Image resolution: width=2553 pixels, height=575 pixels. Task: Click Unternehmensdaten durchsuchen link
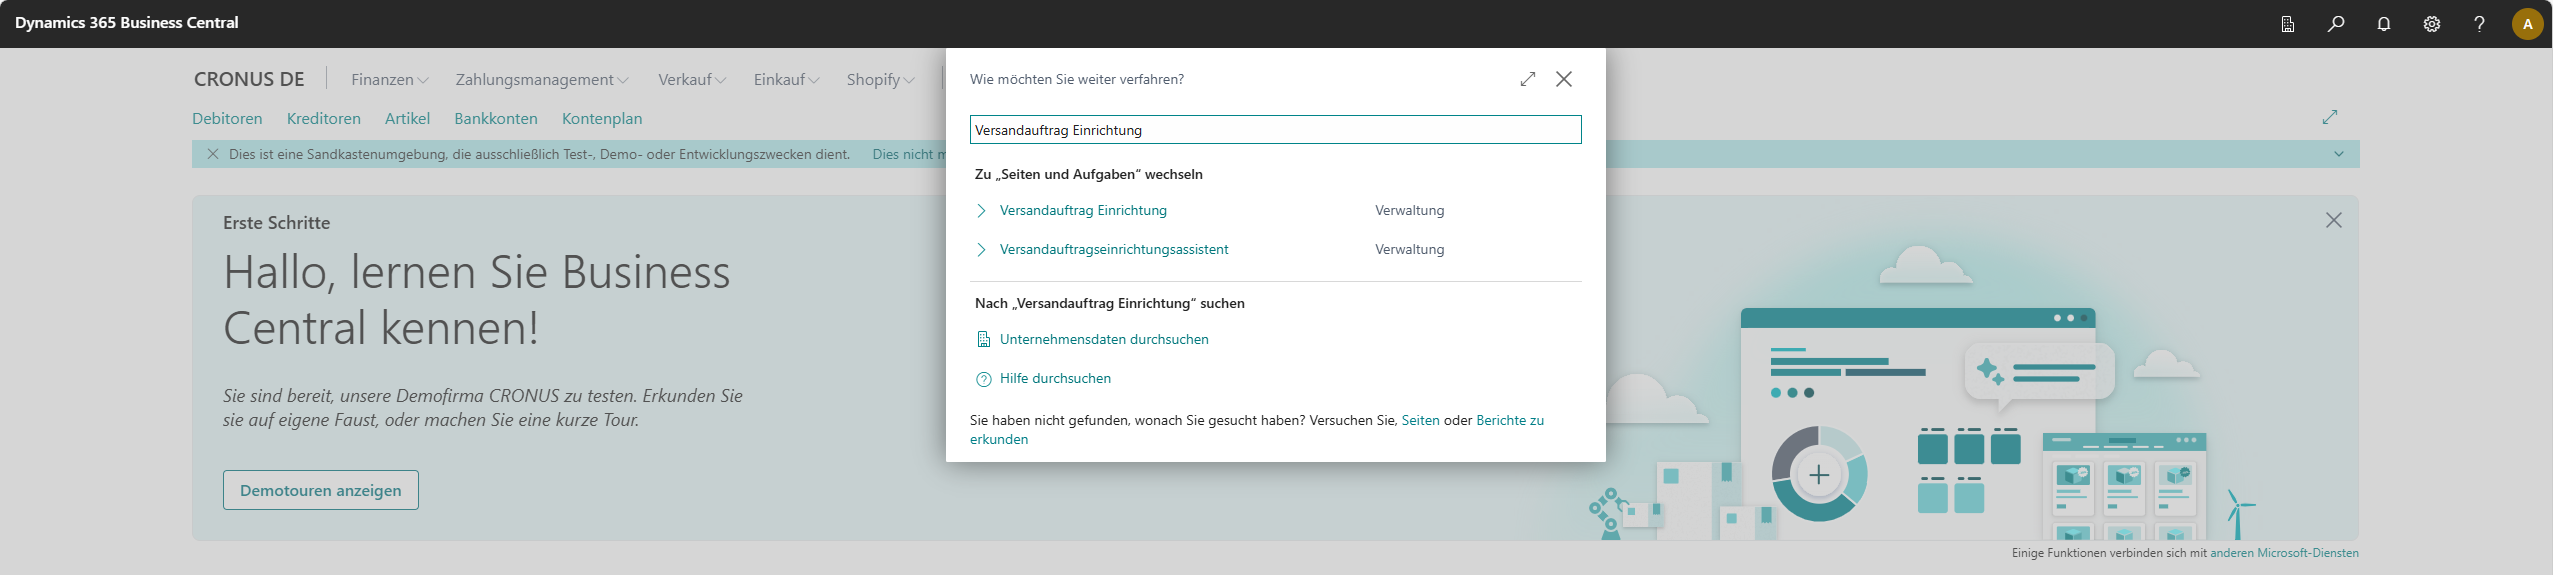point(1104,339)
